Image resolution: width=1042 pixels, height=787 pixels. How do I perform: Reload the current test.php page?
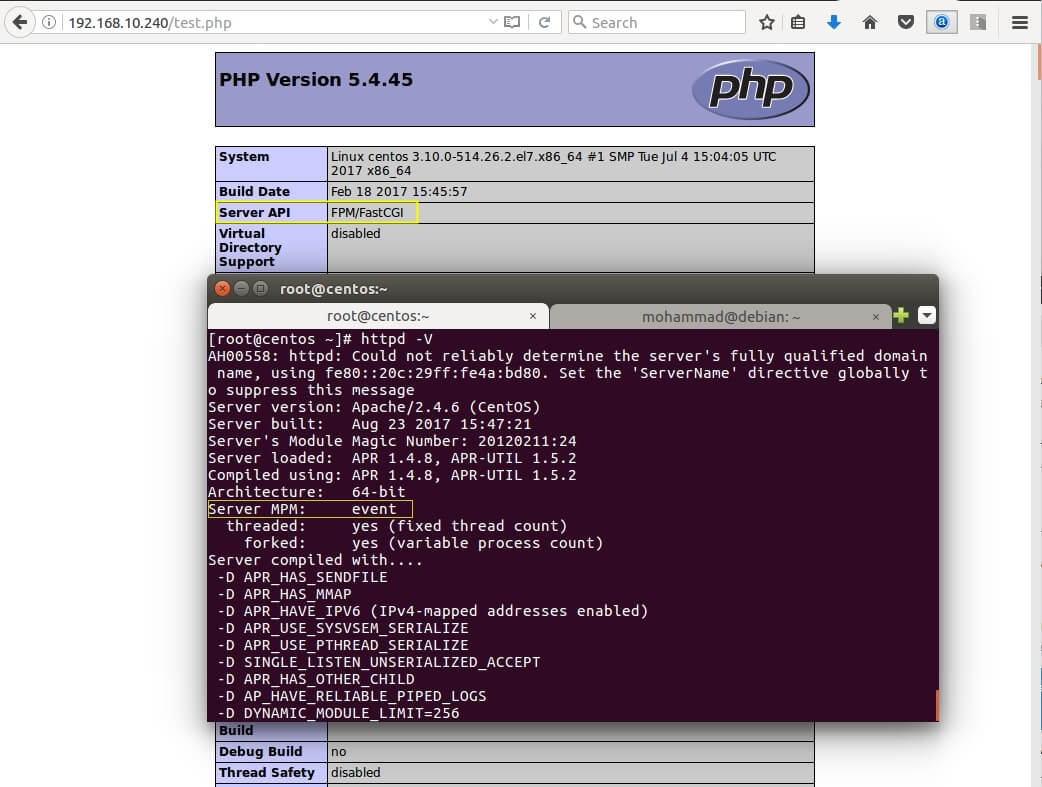click(545, 22)
